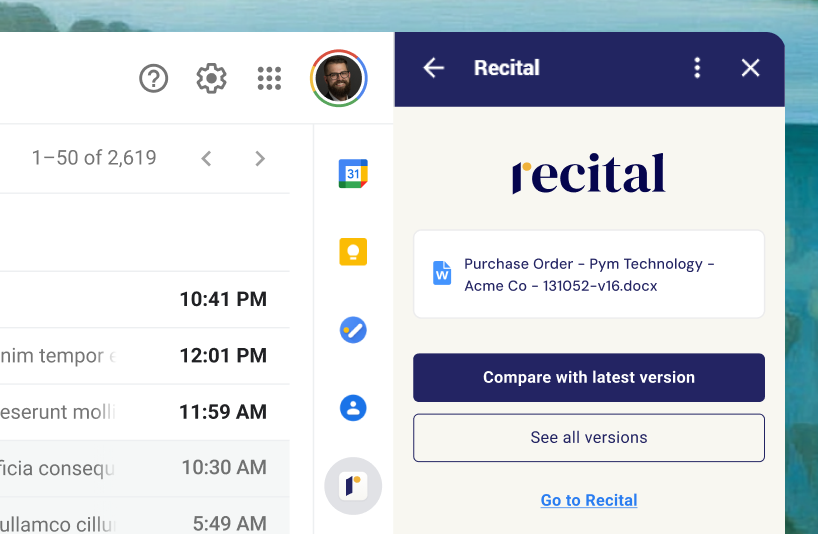The height and width of the screenshot is (534, 818).
Task: Select the 1–50 of 2,619 counter
Action: pos(94,158)
